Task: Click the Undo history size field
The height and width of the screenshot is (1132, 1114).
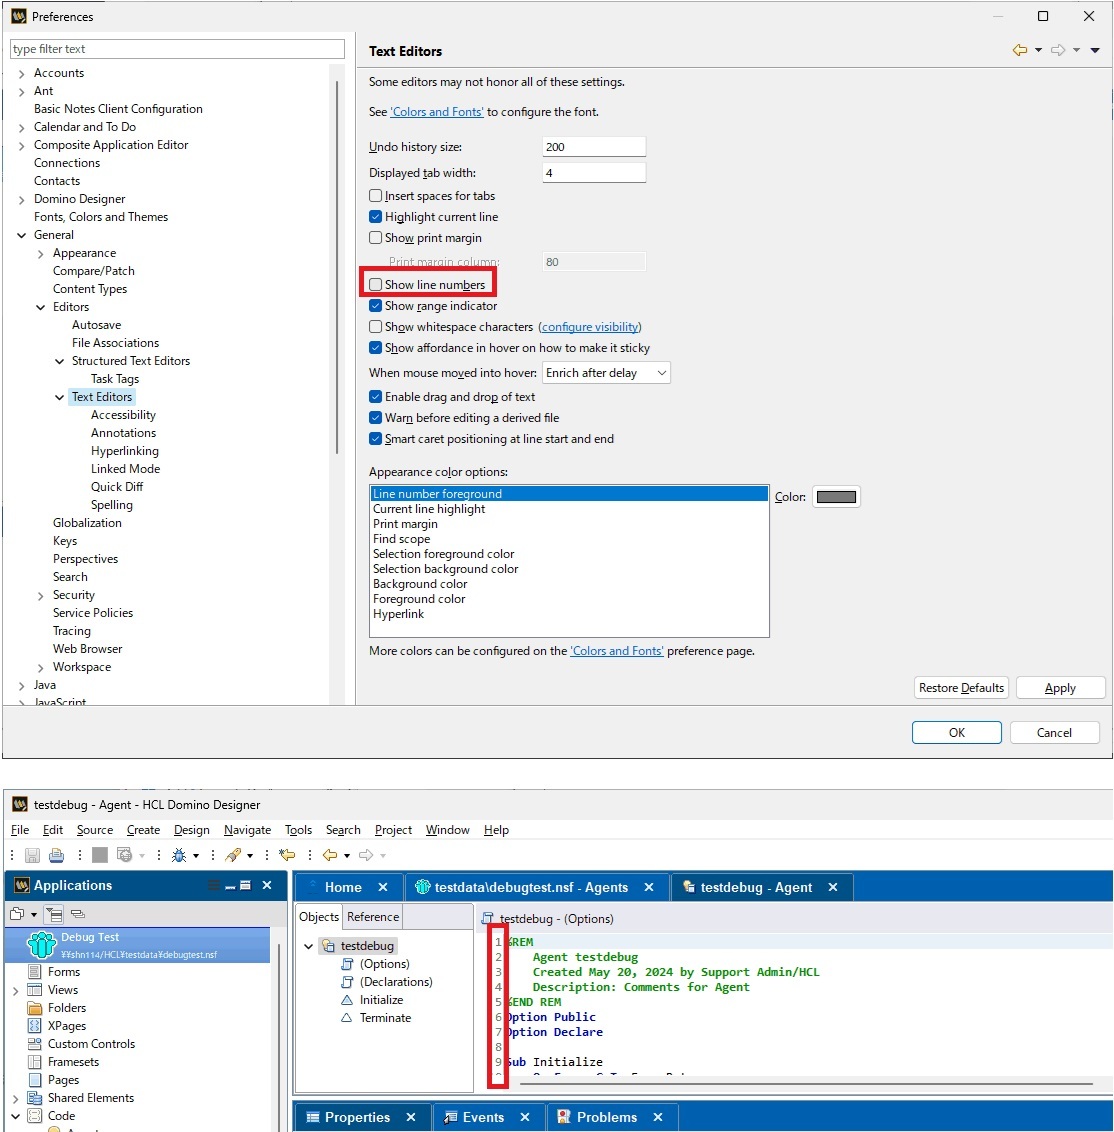Action: 593,147
